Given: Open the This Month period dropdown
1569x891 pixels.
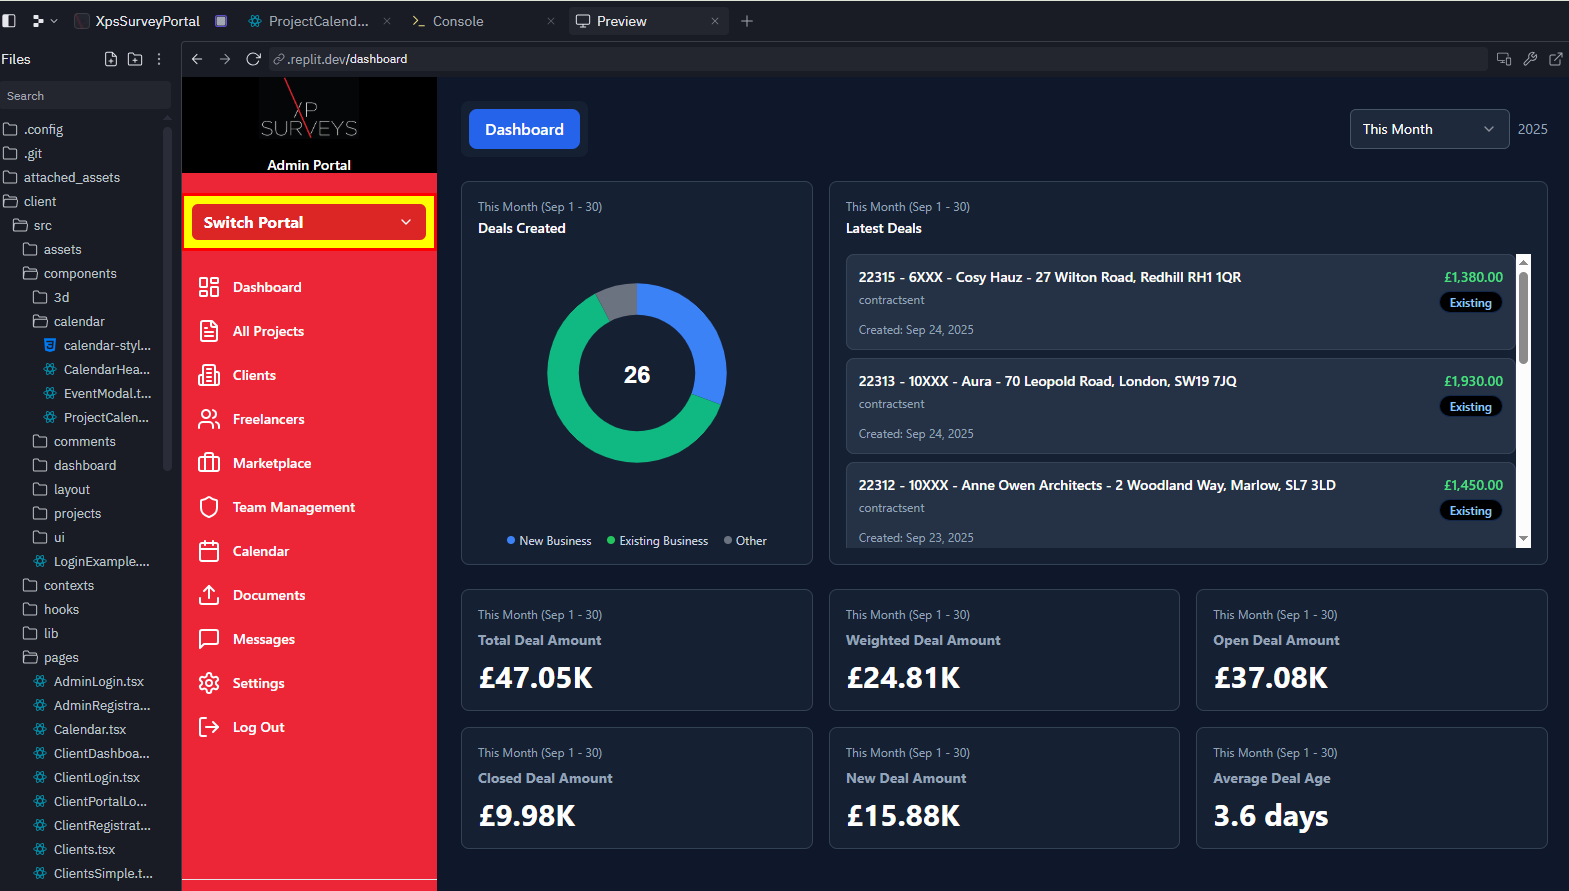Looking at the screenshot, I should [x=1429, y=129].
